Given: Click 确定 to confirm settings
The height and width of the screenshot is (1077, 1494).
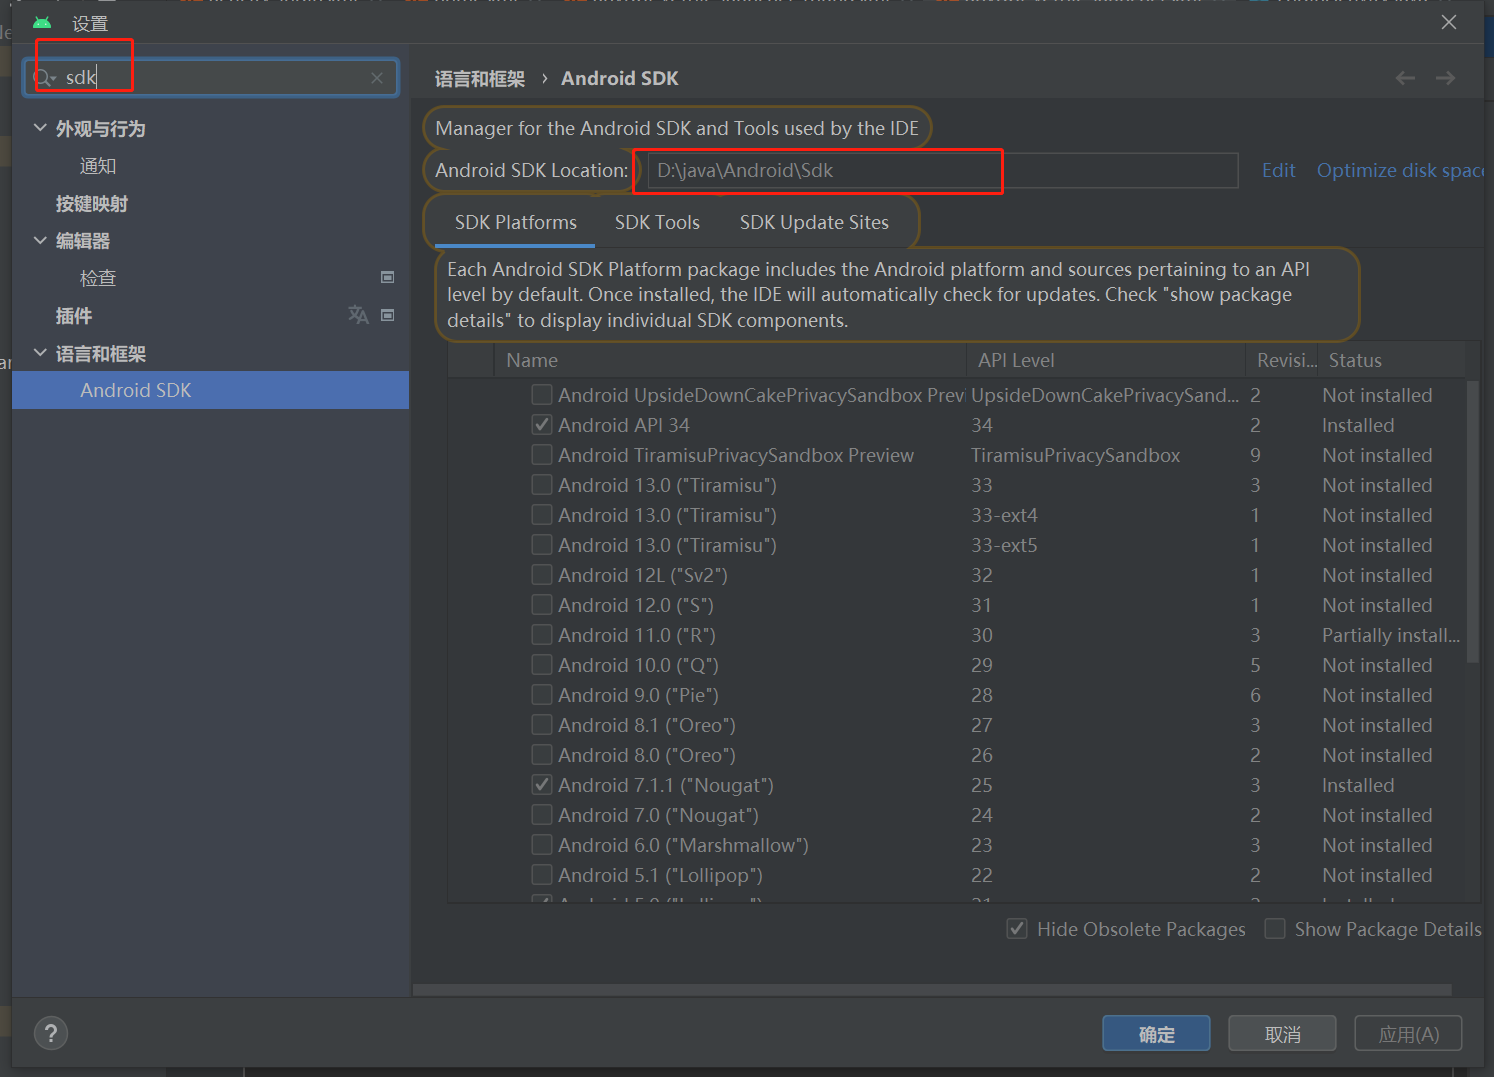Looking at the screenshot, I should coord(1156,1034).
